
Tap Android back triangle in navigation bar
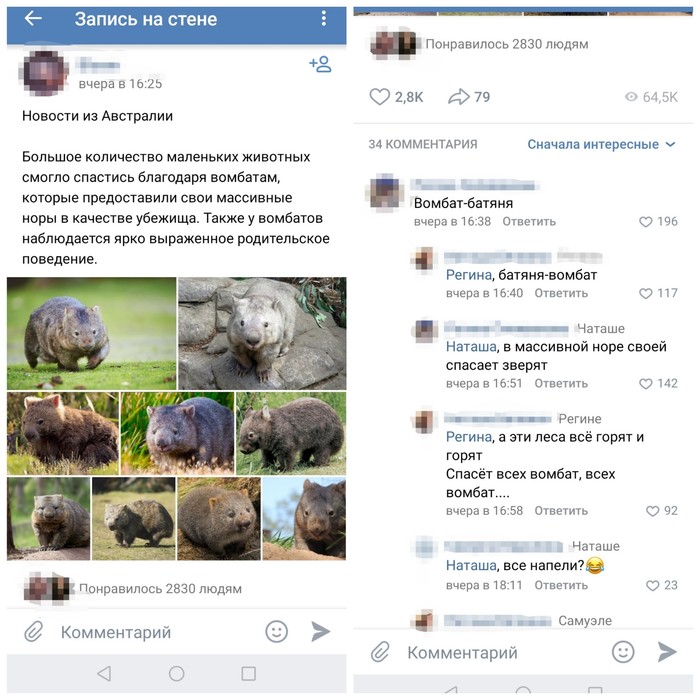pyautogui.click(x=104, y=673)
